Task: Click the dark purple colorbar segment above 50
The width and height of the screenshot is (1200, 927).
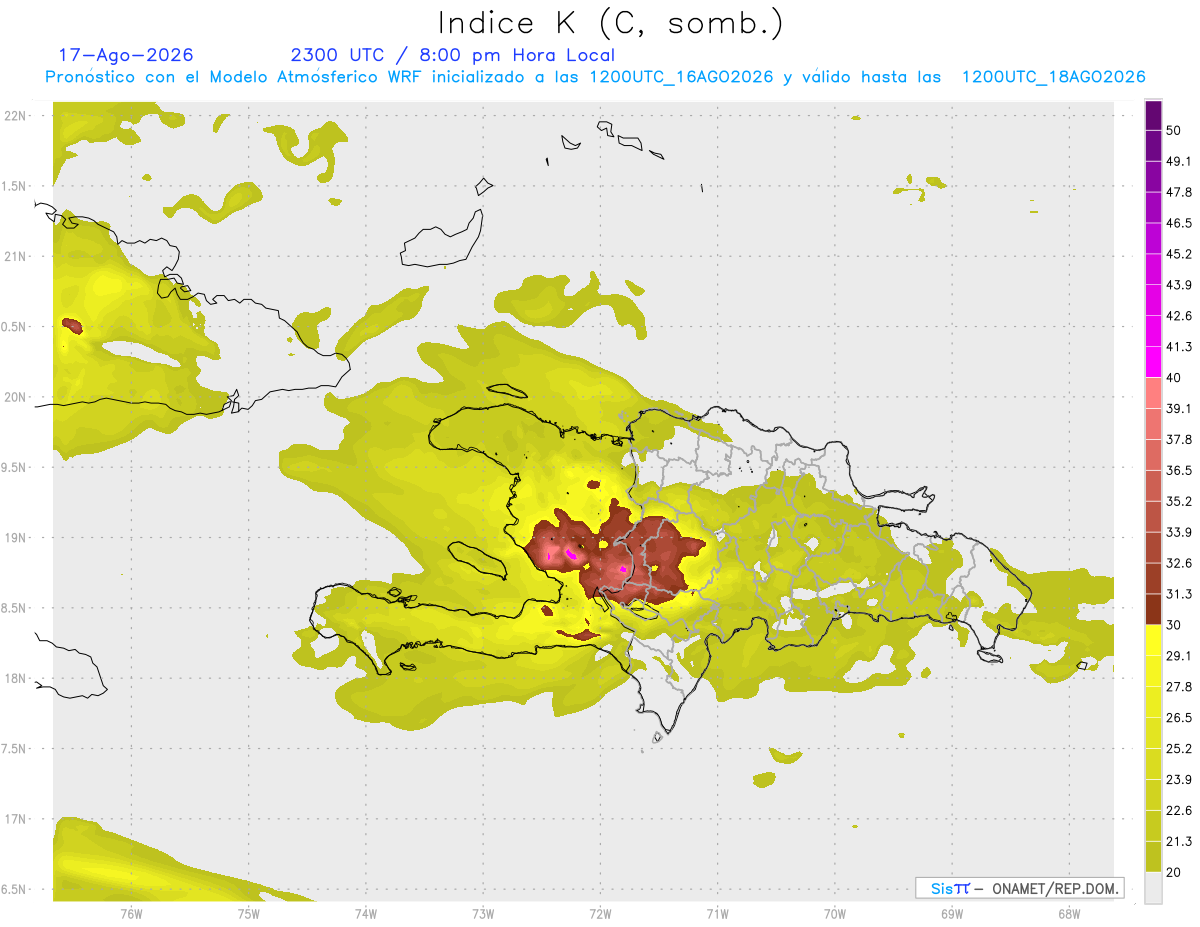Action: coord(1153,115)
